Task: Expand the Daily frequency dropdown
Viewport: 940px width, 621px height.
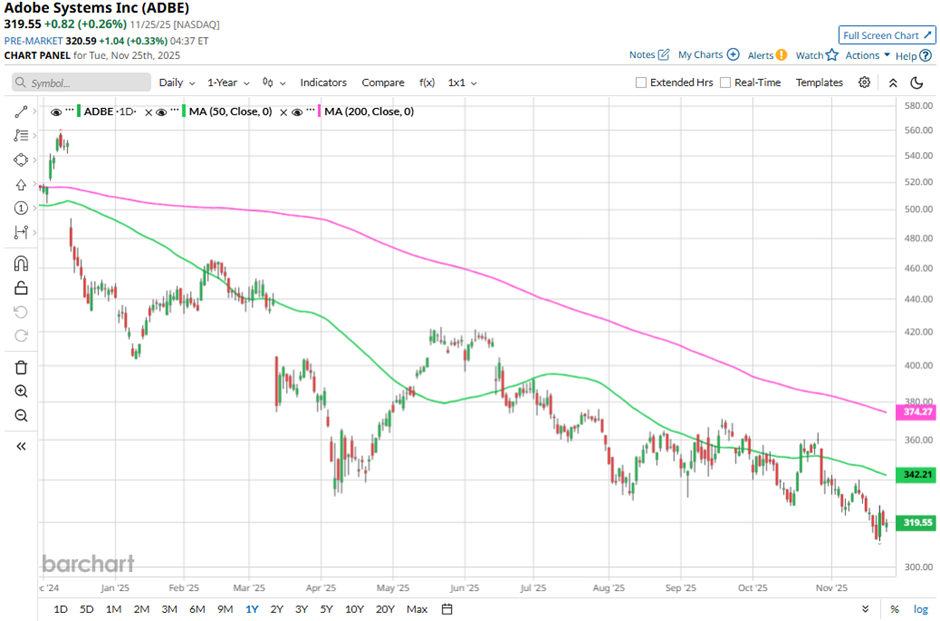Action: [x=176, y=83]
